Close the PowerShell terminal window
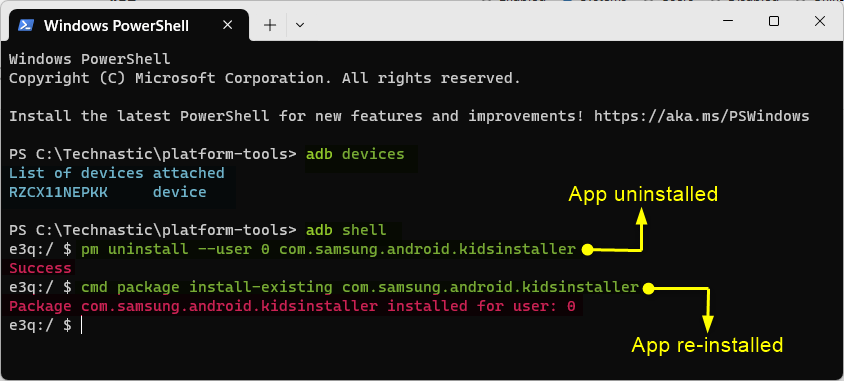The image size is (844, 381). (820, 22)
